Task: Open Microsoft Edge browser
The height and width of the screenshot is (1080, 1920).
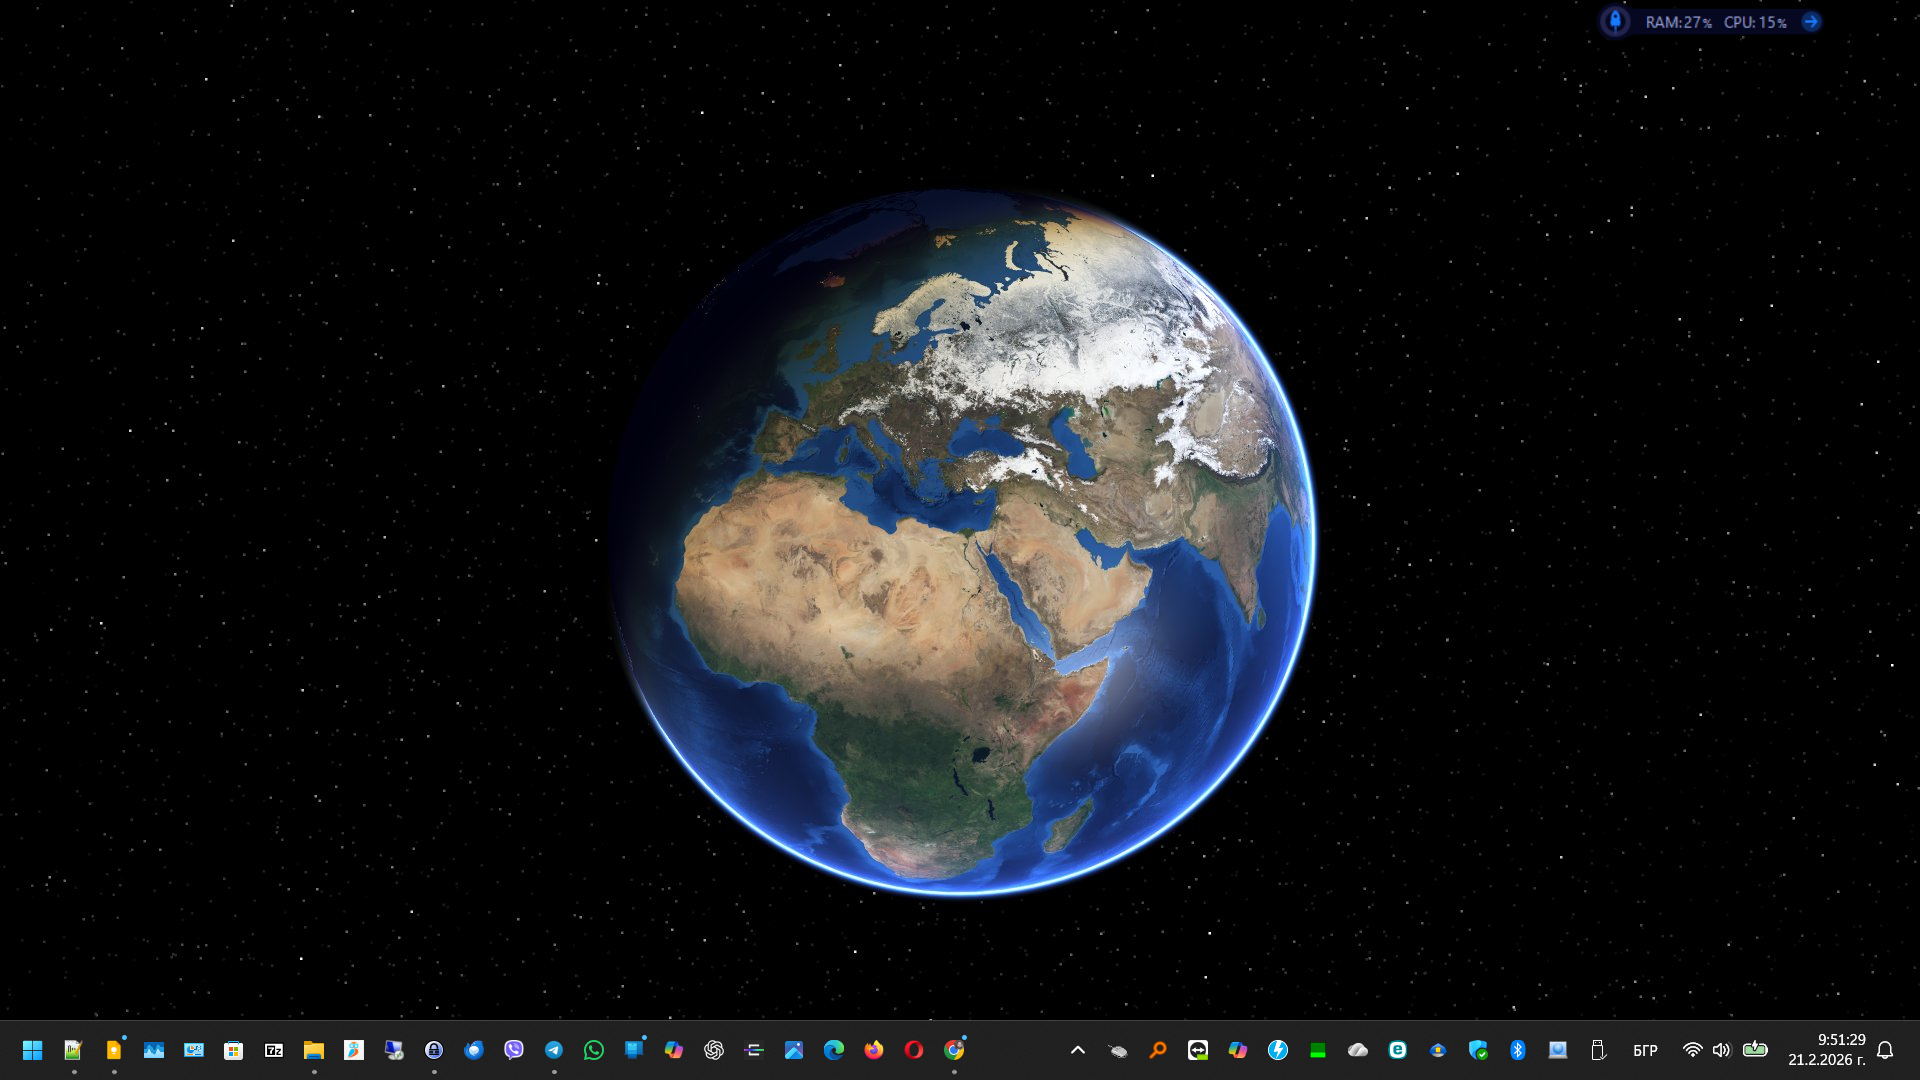Action: tap(834, 1050)
